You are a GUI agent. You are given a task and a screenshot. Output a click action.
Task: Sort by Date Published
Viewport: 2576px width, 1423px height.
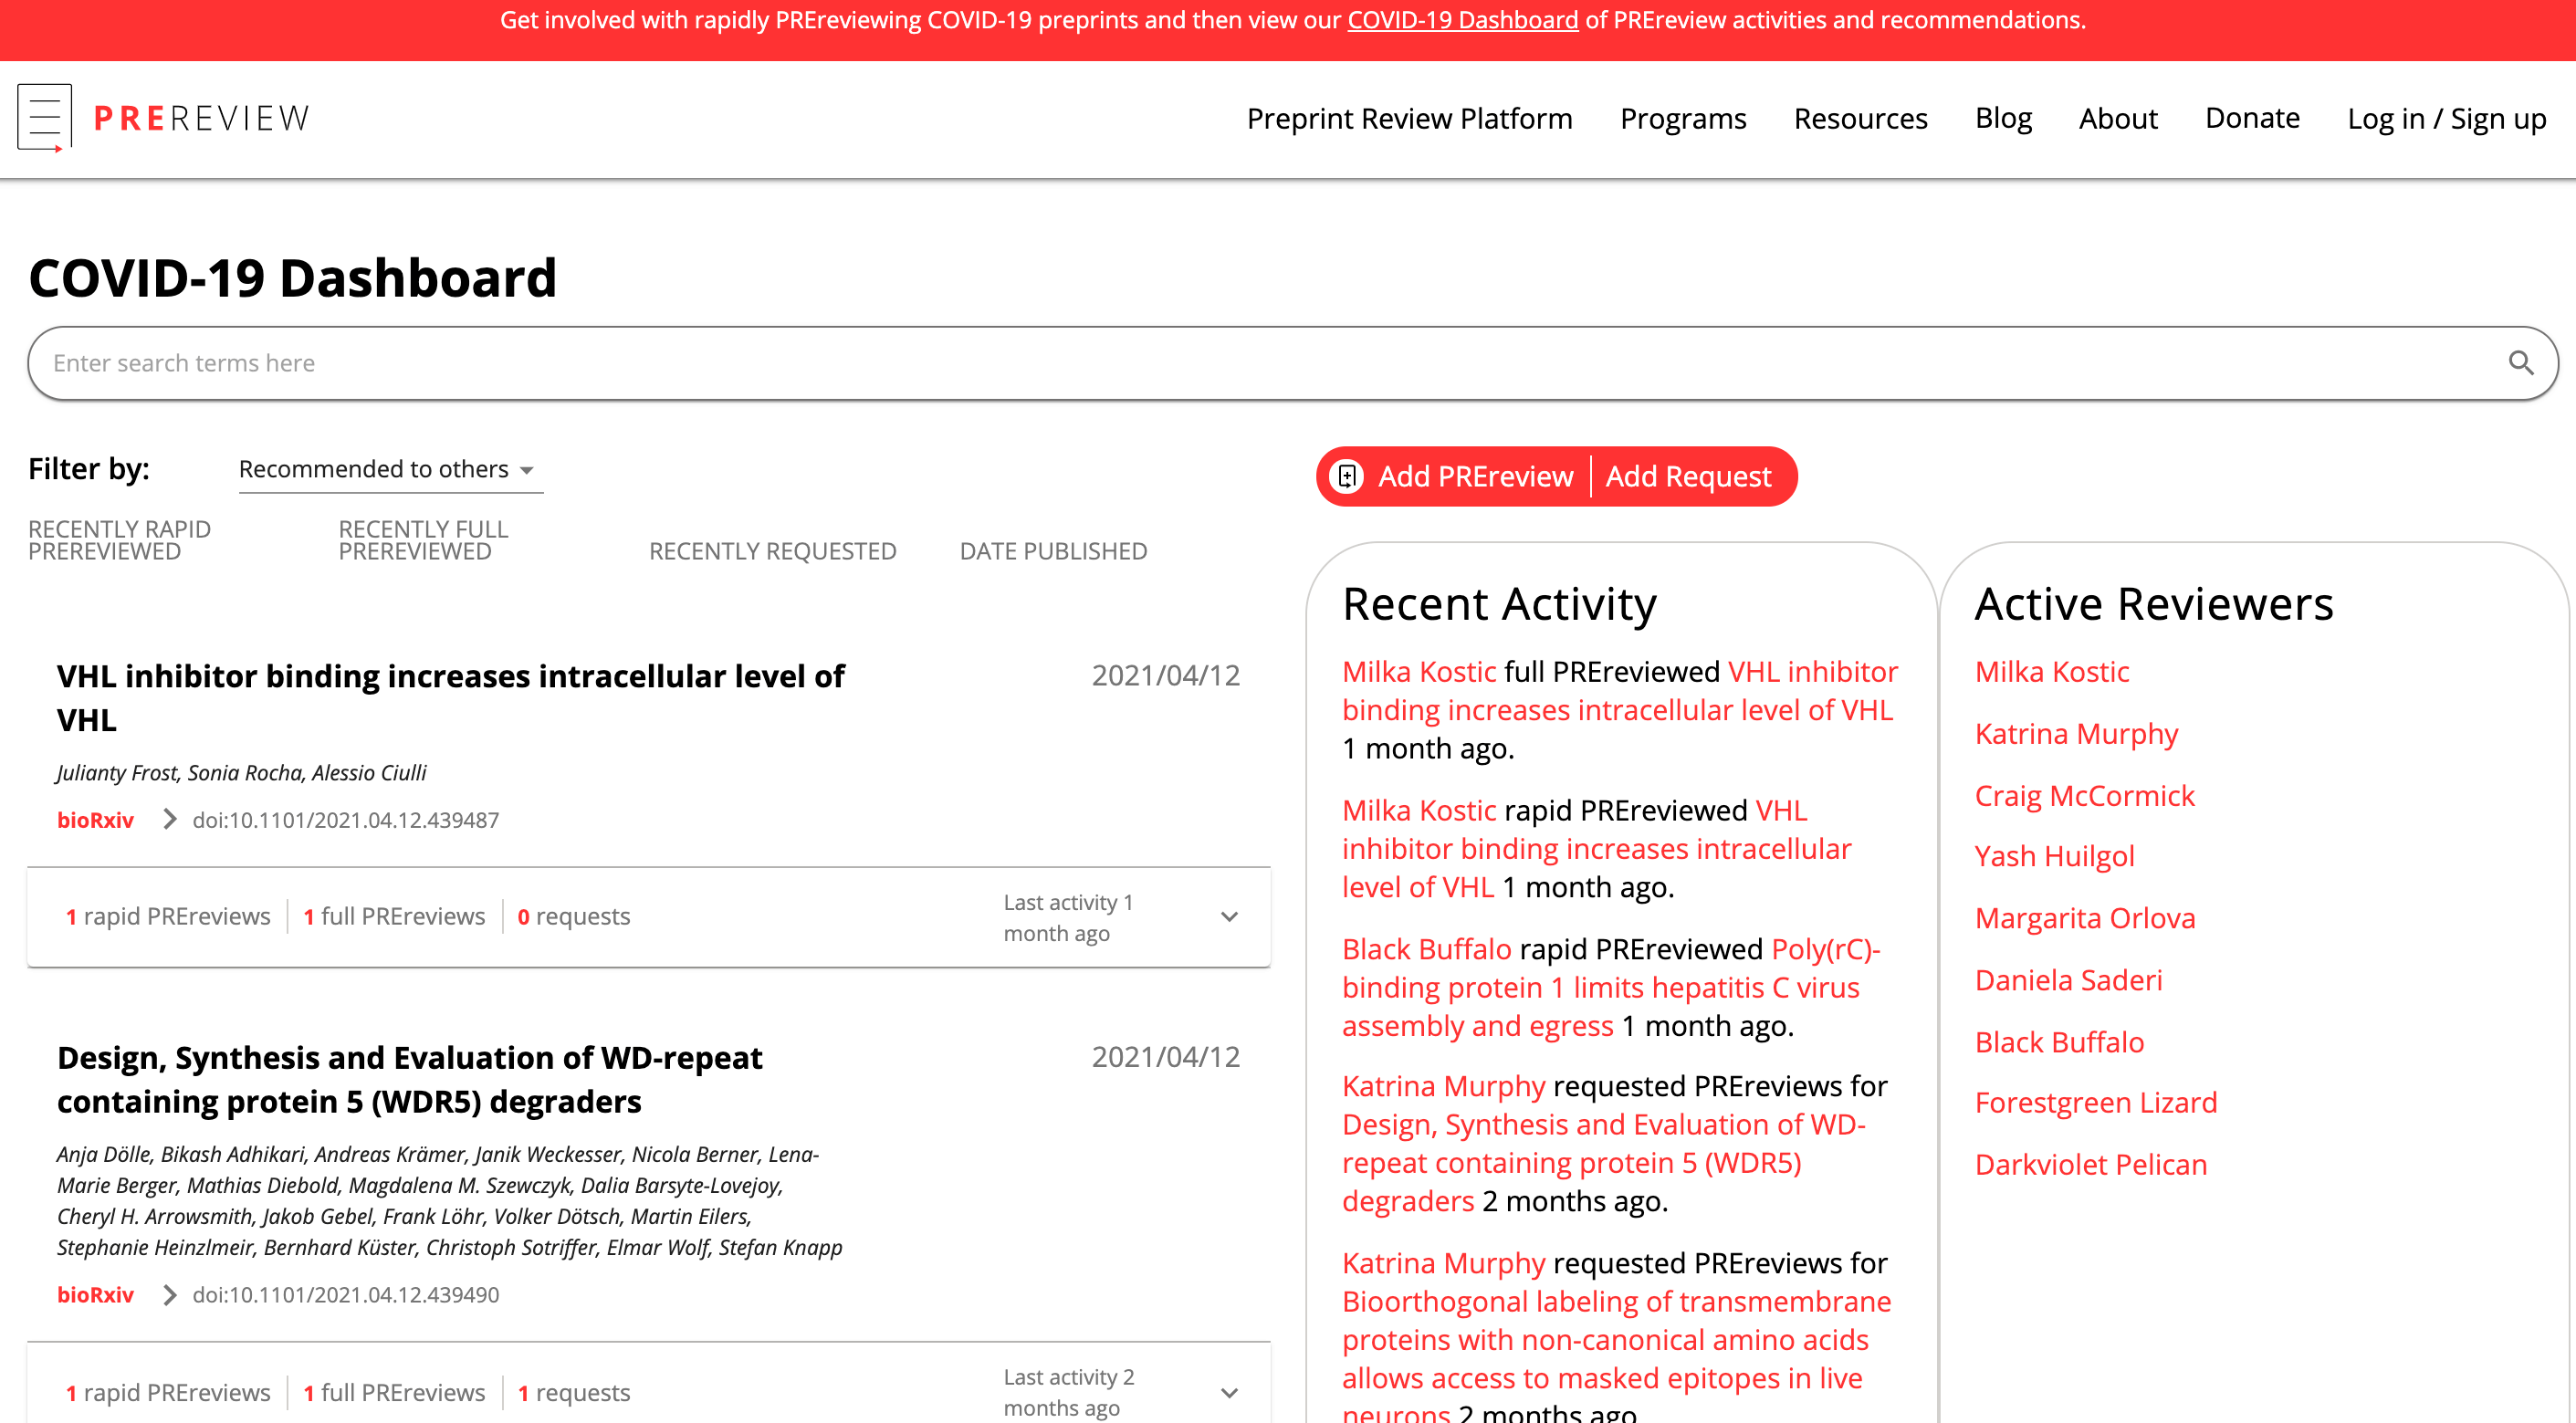click(1053, 551)
